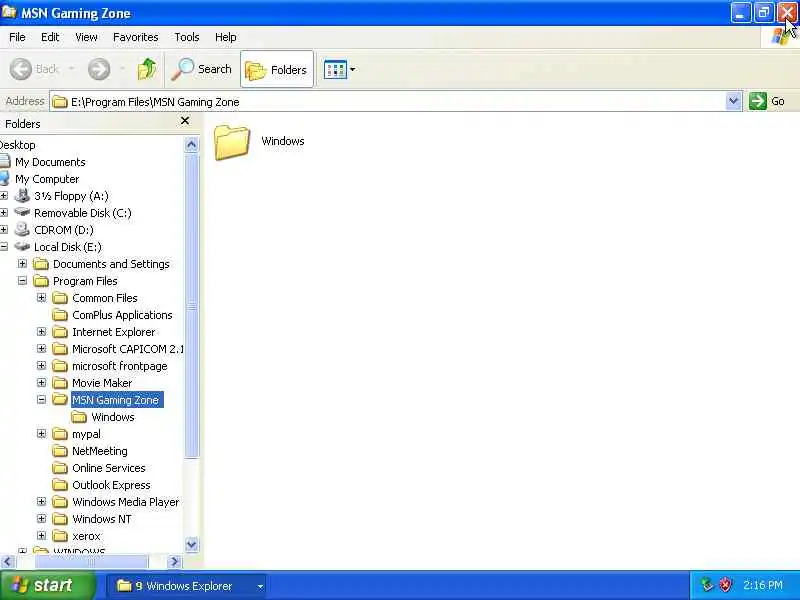800x600 pixels.
Task: Click the Safely Remove Hardware tray icon
Action: (707, 585)
